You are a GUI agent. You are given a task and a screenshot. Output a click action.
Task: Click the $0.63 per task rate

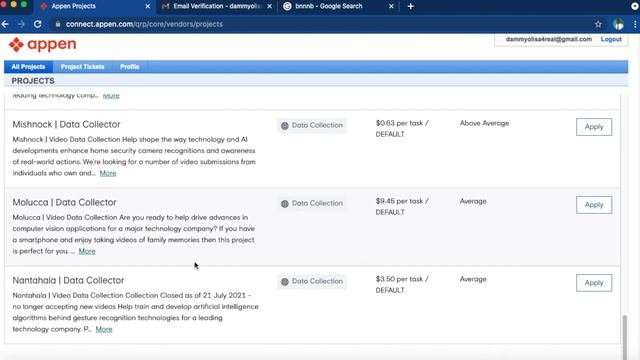[402, 129]
